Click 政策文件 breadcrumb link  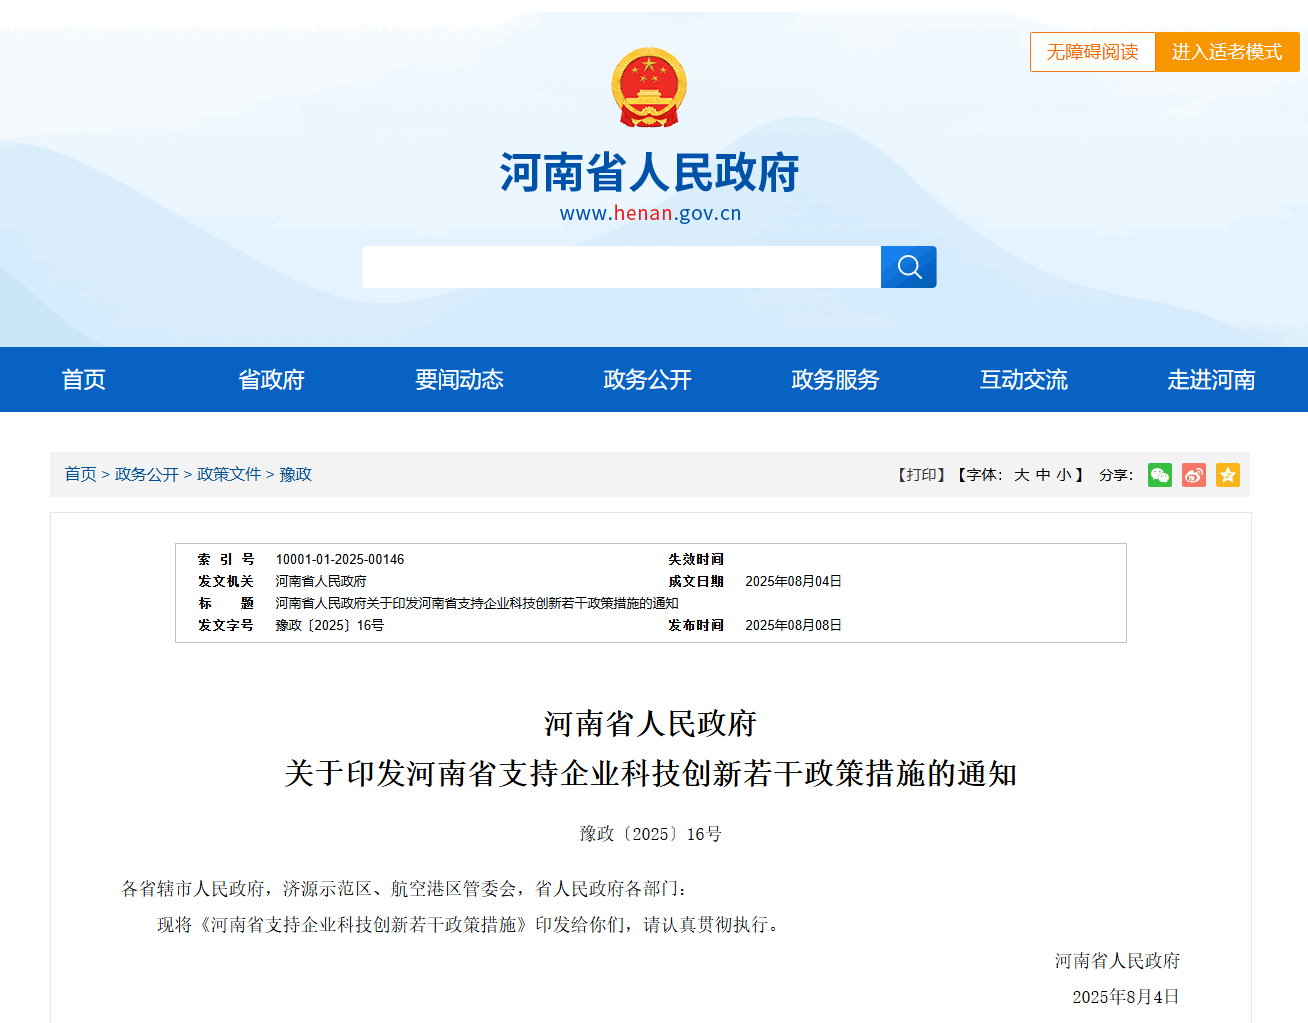228,474
